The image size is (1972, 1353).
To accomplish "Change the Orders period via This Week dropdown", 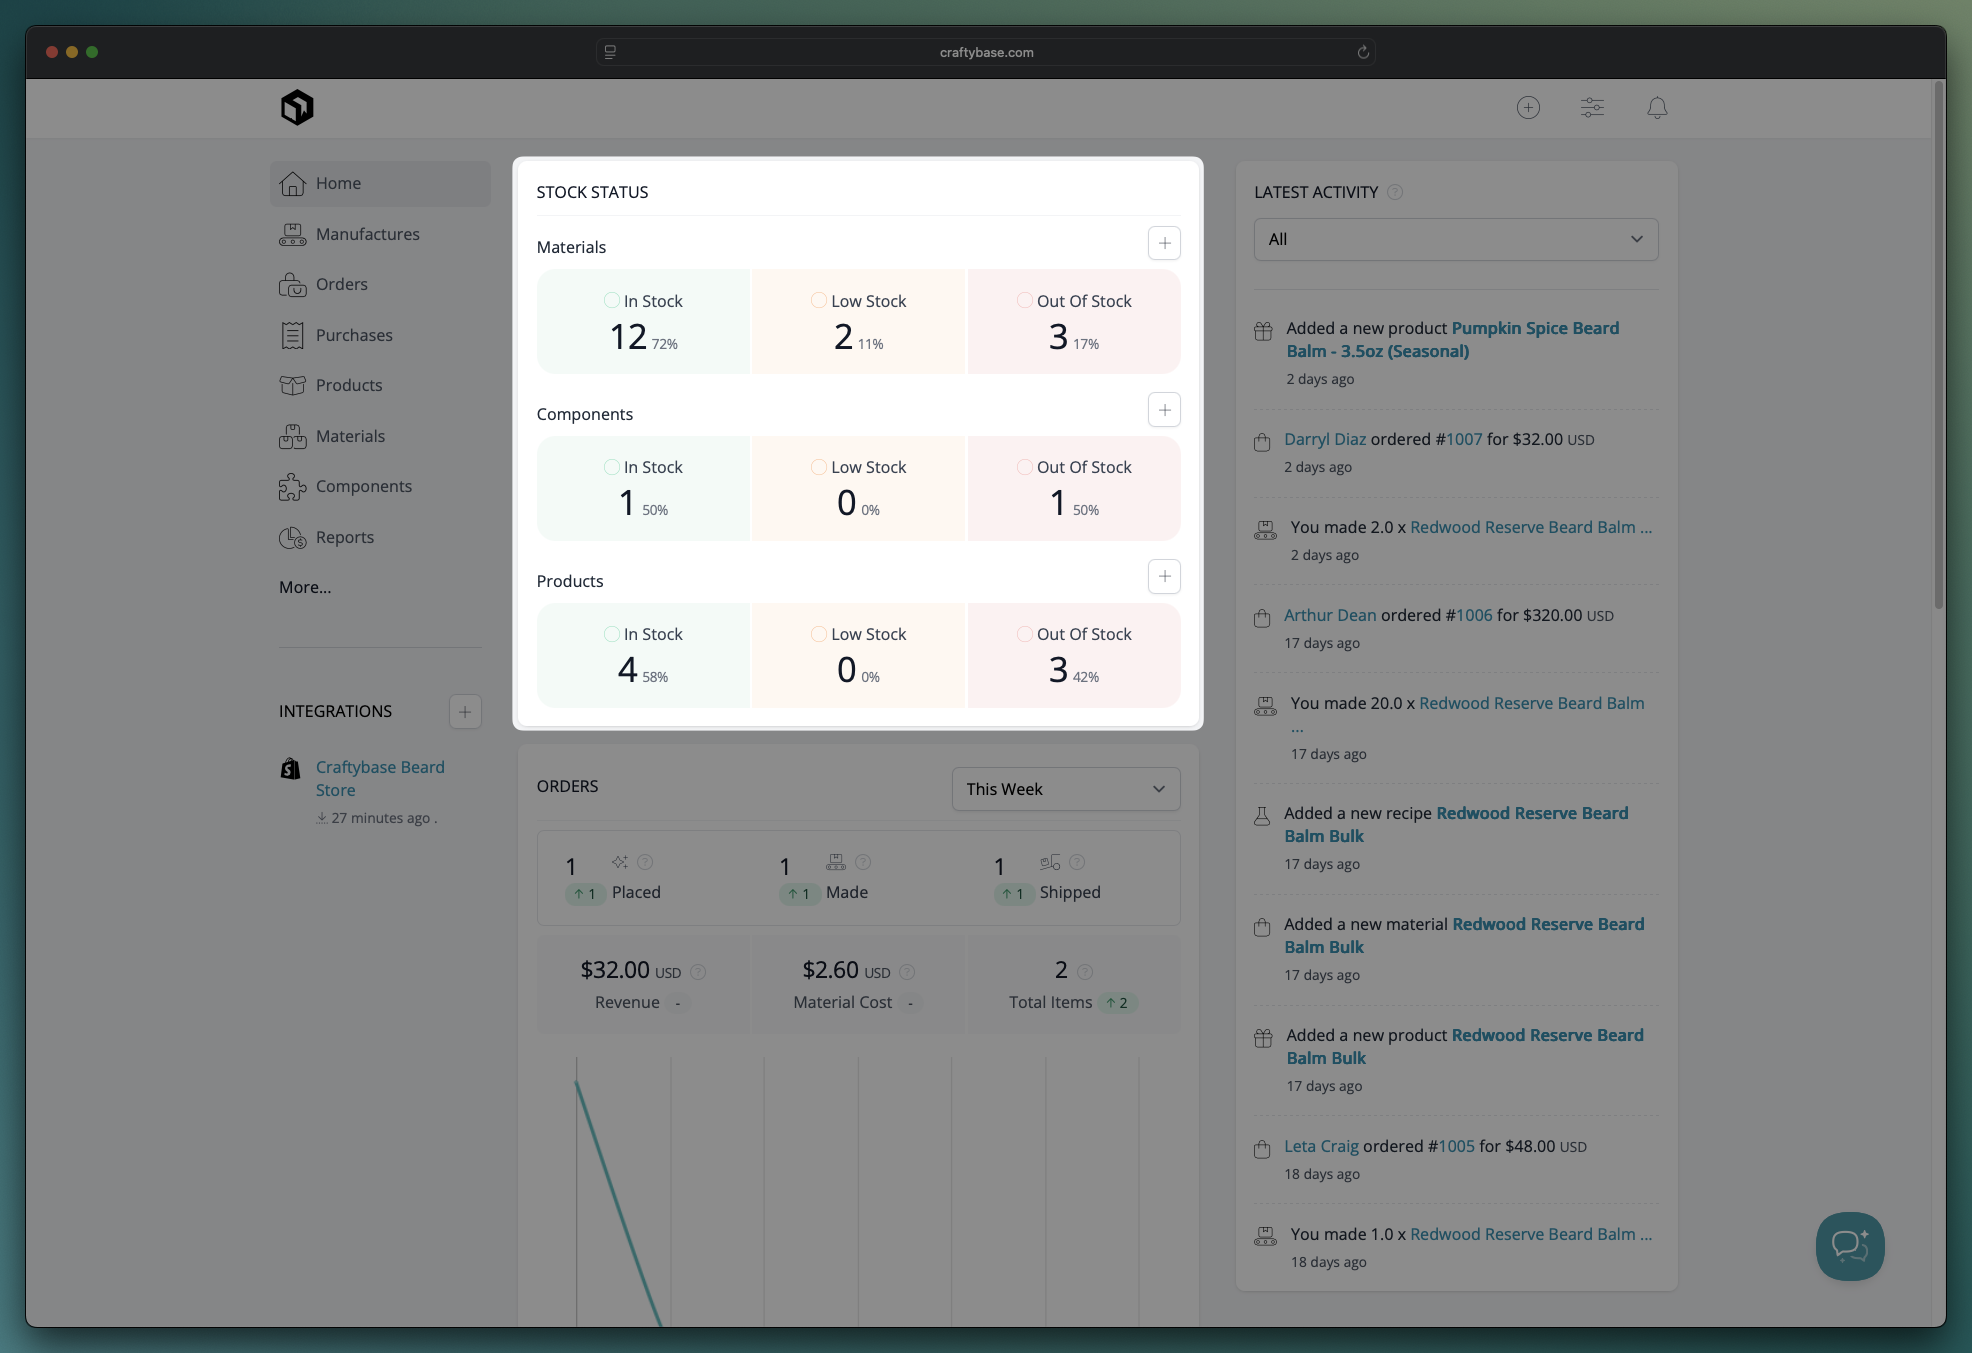I will click(1065, 789).
